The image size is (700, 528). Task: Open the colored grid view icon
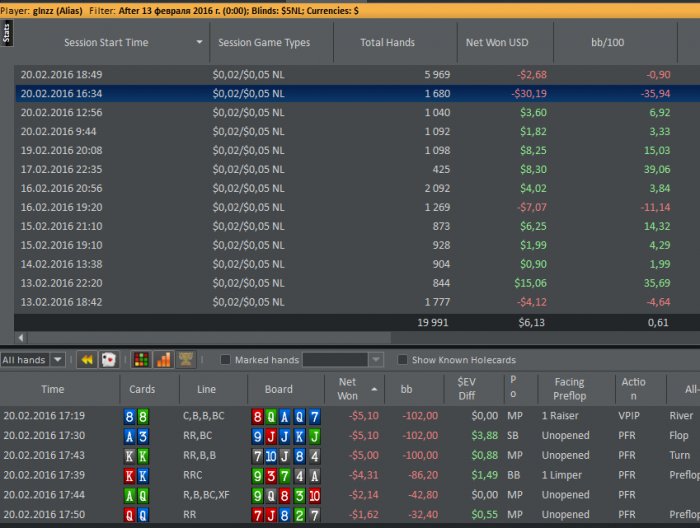coord(141,360)
